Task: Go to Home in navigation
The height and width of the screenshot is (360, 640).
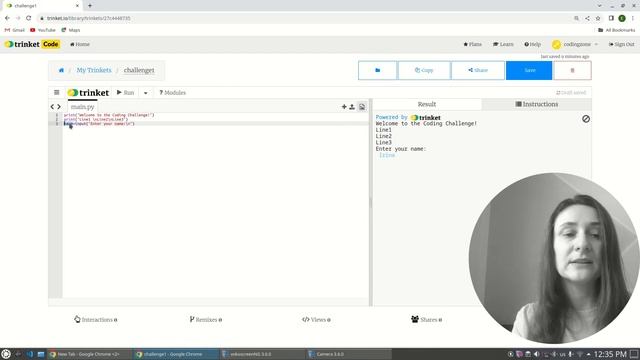Action: coord(80,44)
